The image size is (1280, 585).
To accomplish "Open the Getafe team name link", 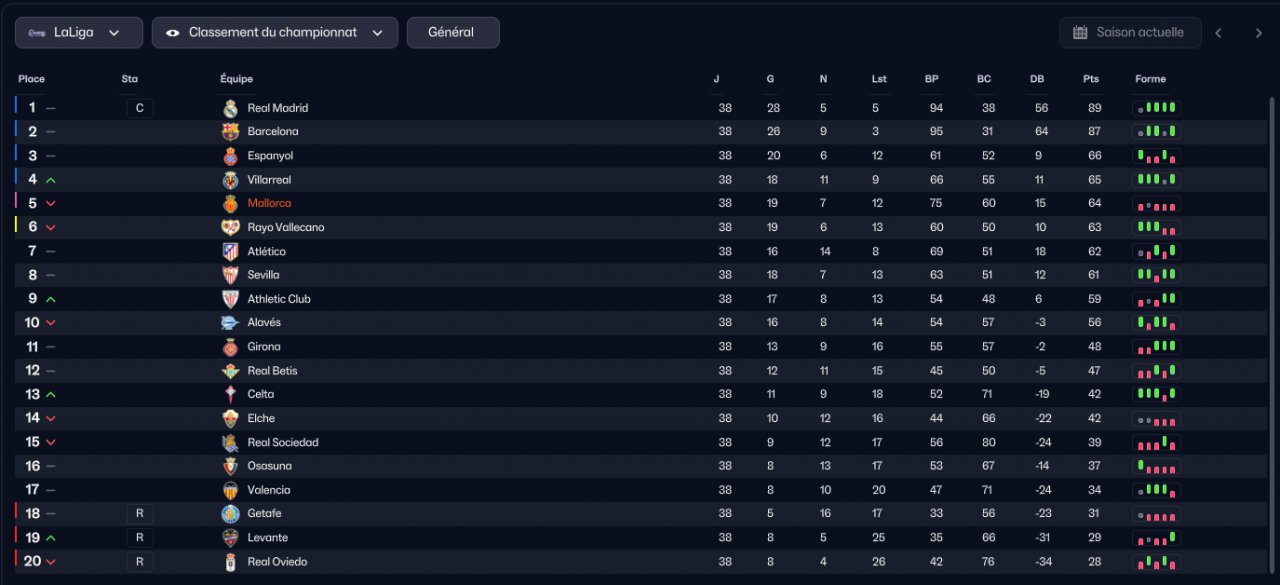I will tap(265, 514).
